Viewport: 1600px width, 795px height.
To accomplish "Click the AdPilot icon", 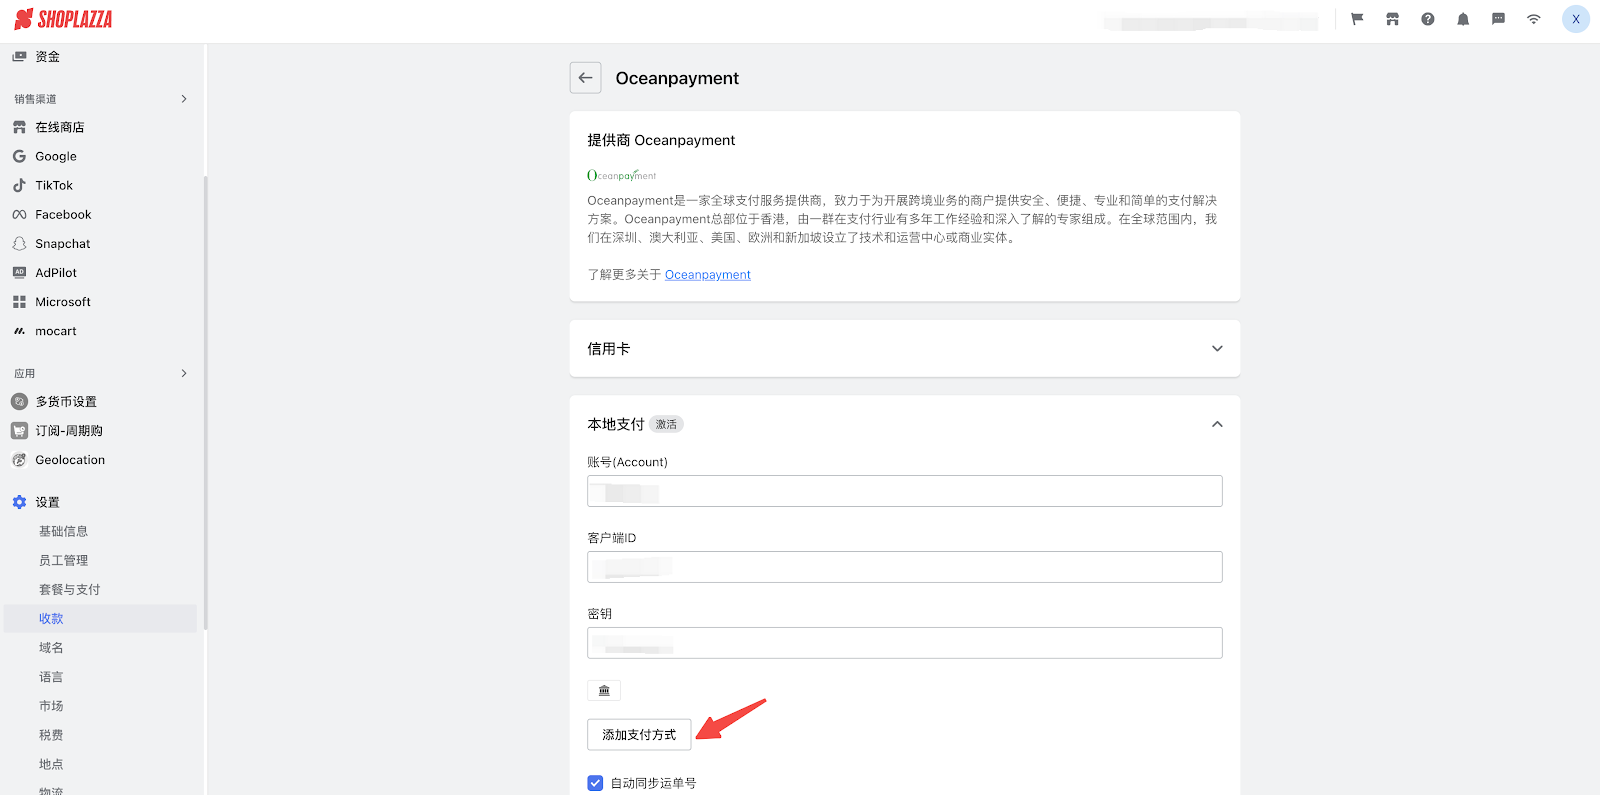I will (19, 272).
